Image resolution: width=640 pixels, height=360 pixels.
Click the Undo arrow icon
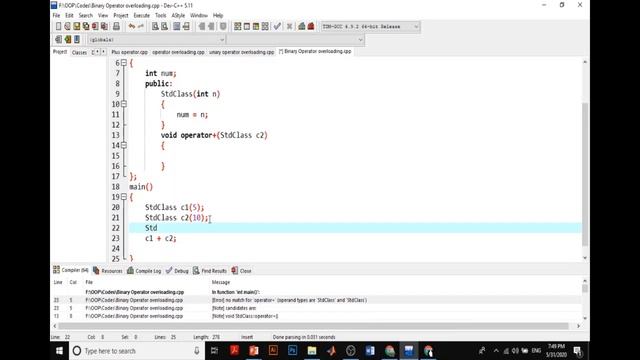pyautogui.click(x=131, y=27)
